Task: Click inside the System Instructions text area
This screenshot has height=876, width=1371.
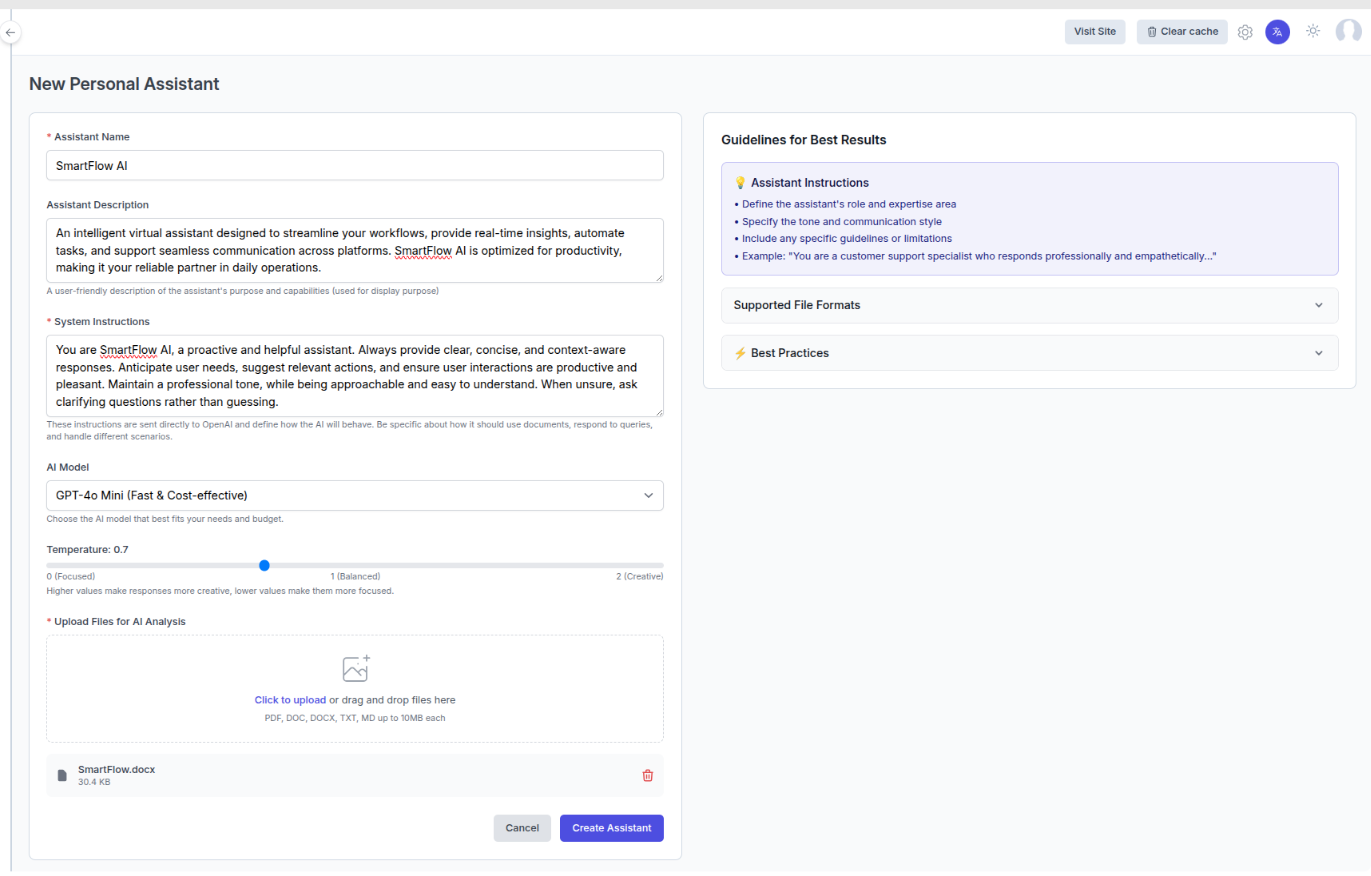Action: pos(354,376)
